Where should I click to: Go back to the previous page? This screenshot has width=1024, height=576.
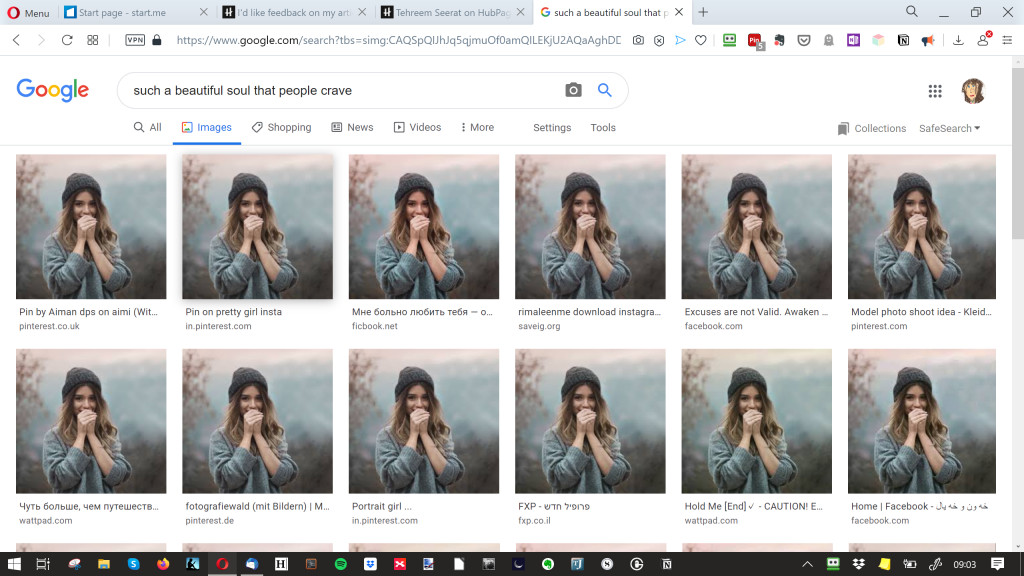pos(16,40)
